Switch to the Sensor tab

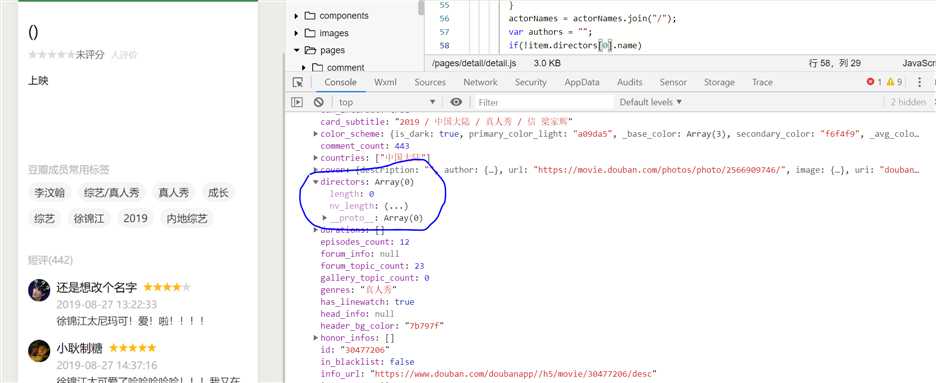click(673, 82)
